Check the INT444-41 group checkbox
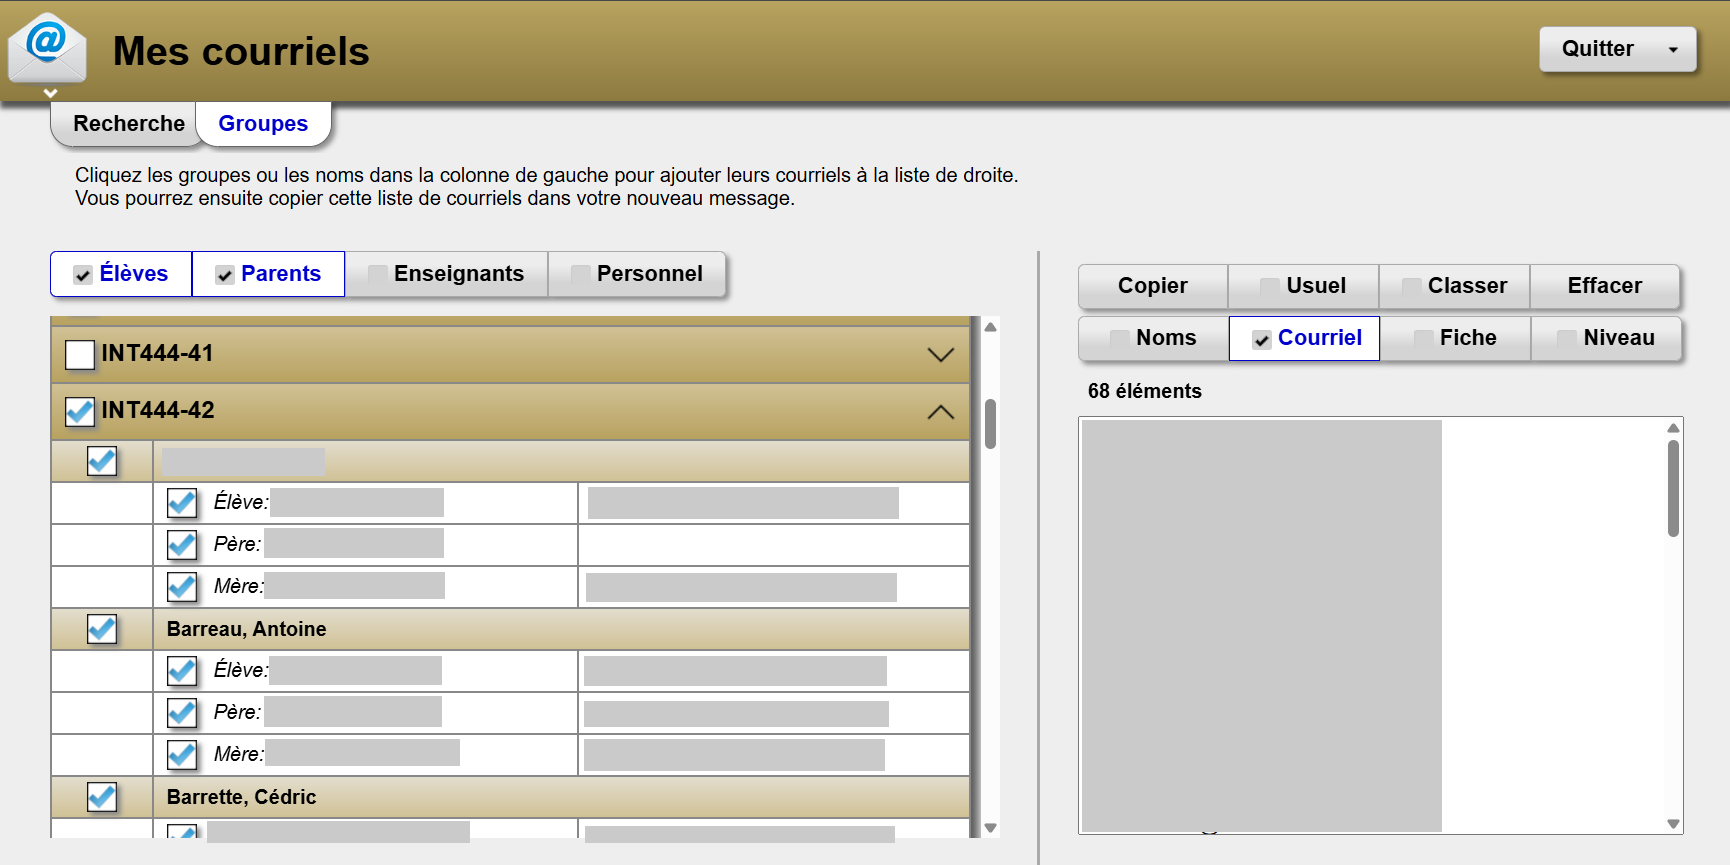Viewport: 1730px width, 865px height. tap(80, 355)
